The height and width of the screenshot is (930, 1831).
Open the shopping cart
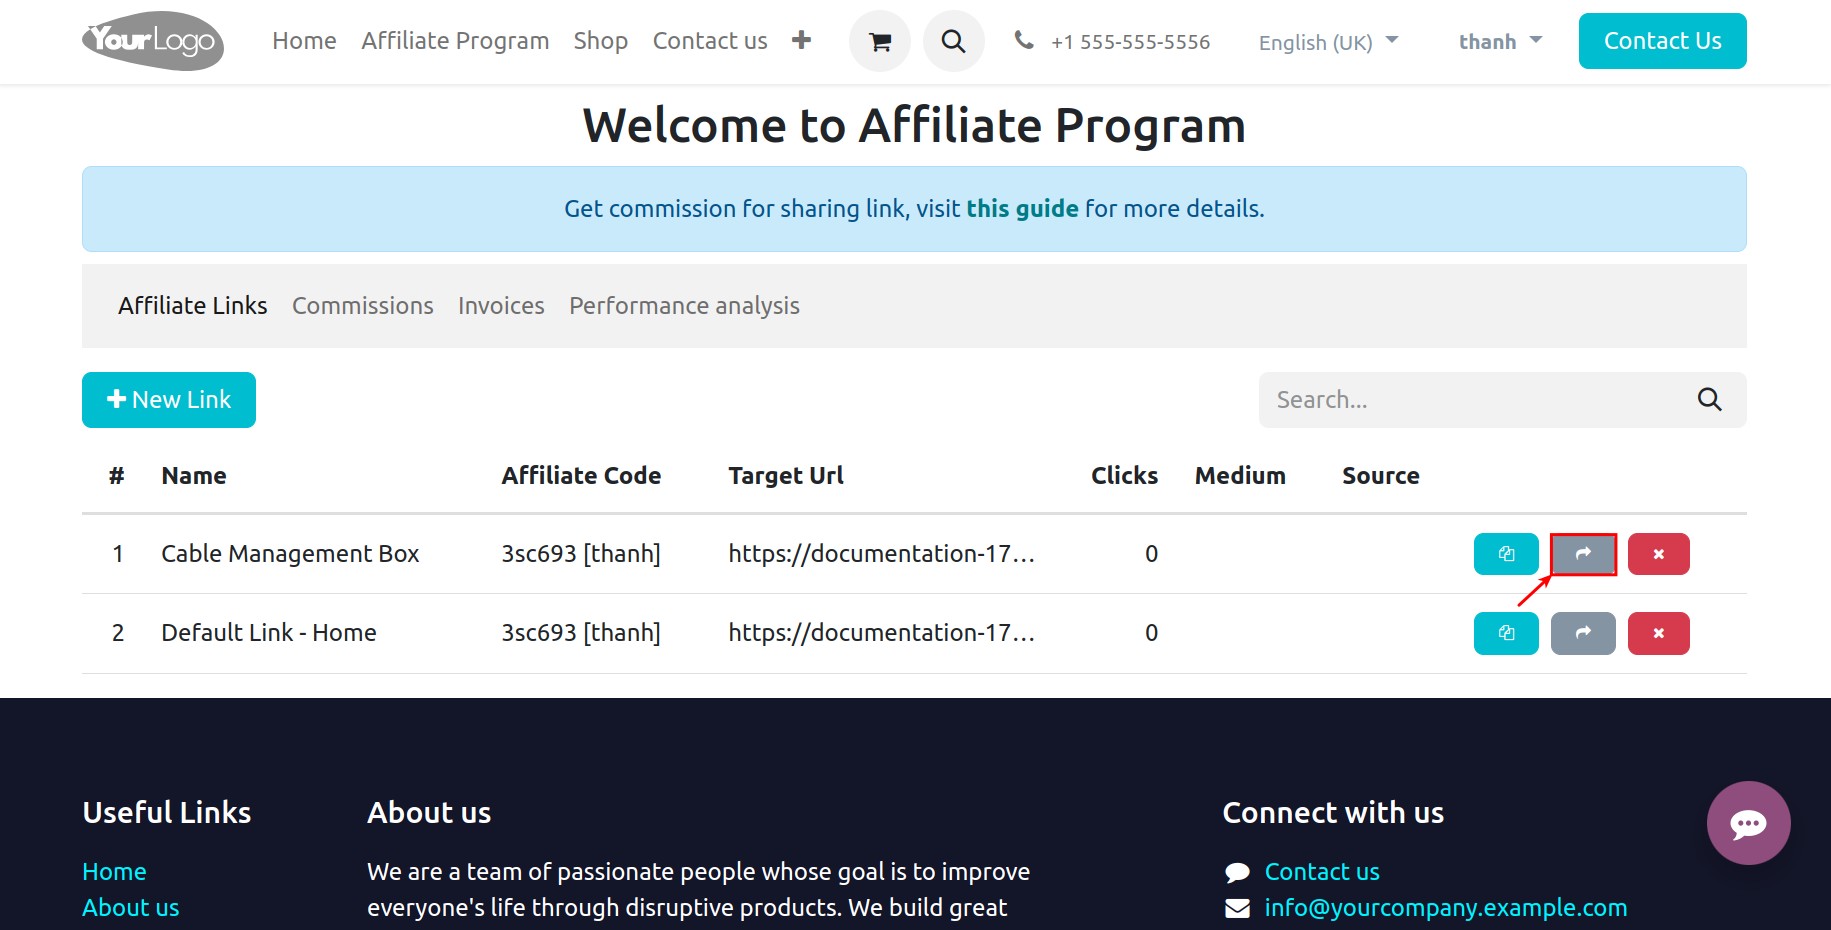coord(879,41)
